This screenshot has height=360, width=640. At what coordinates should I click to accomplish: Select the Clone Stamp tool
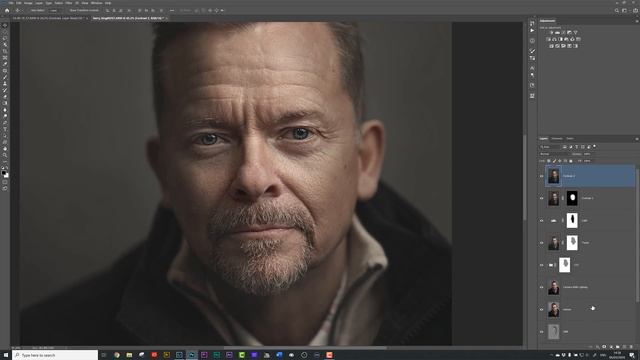point(5,84)
